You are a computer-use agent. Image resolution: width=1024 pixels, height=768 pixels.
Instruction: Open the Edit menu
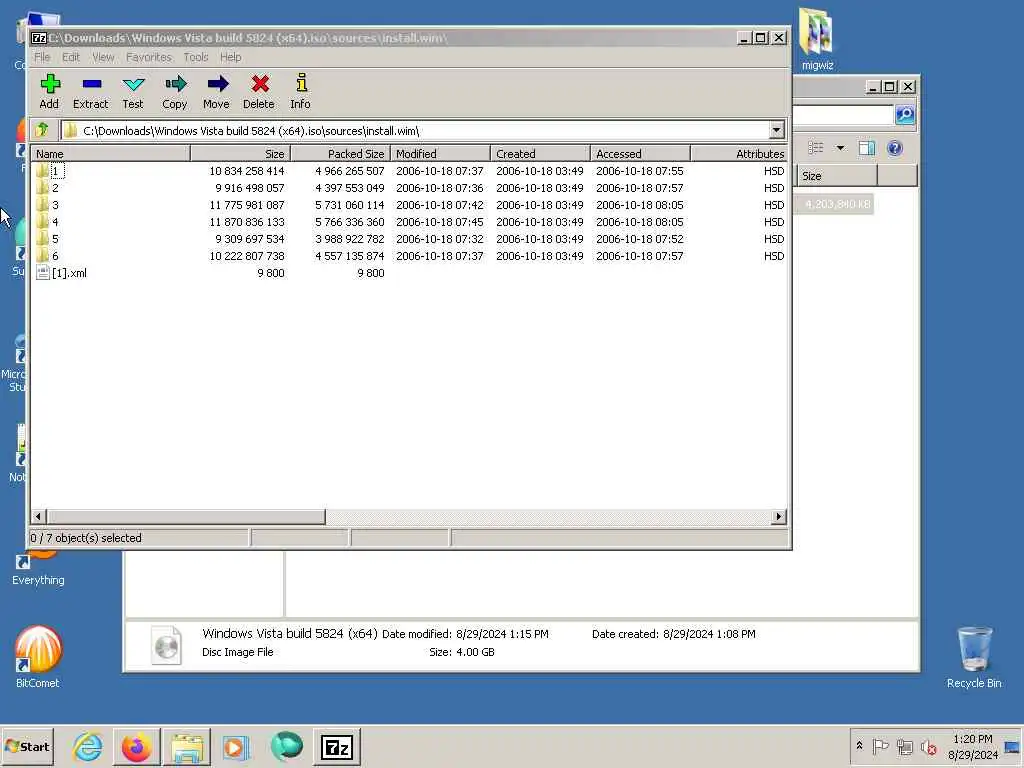pyautogui.click(x=71, y=57)
